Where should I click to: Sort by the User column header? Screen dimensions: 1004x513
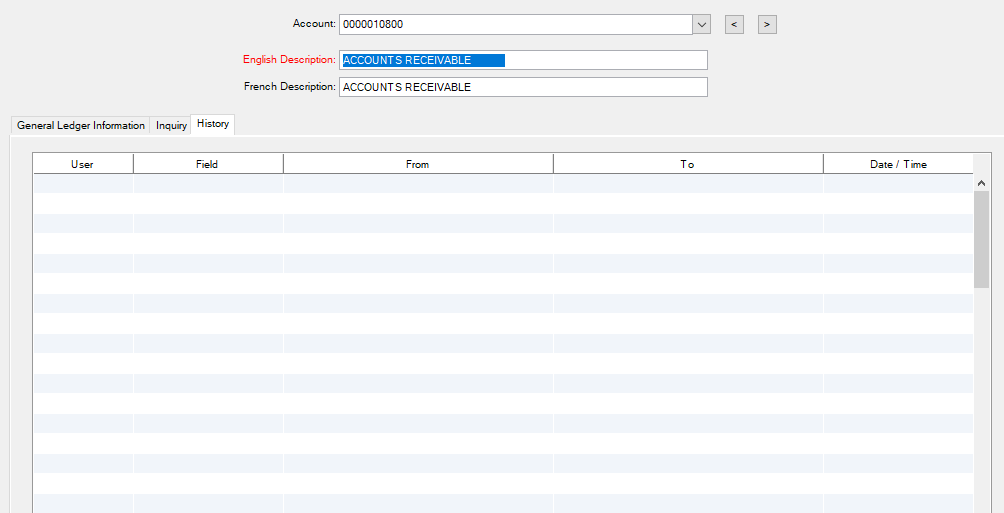pyautogui.click(x=83, y=164)
